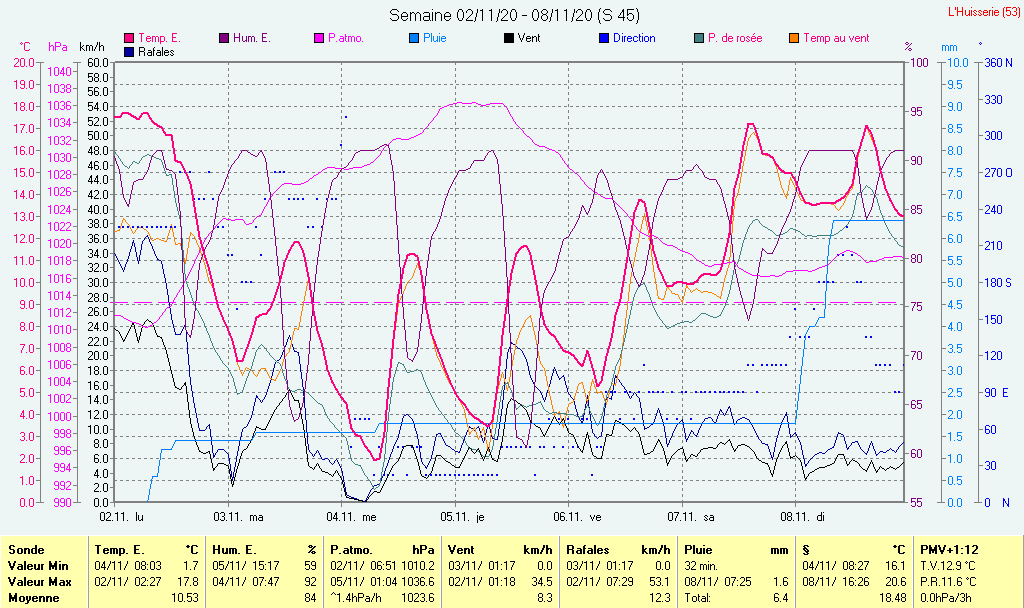Click the § column maximum 20.6

tap(895, 581)
